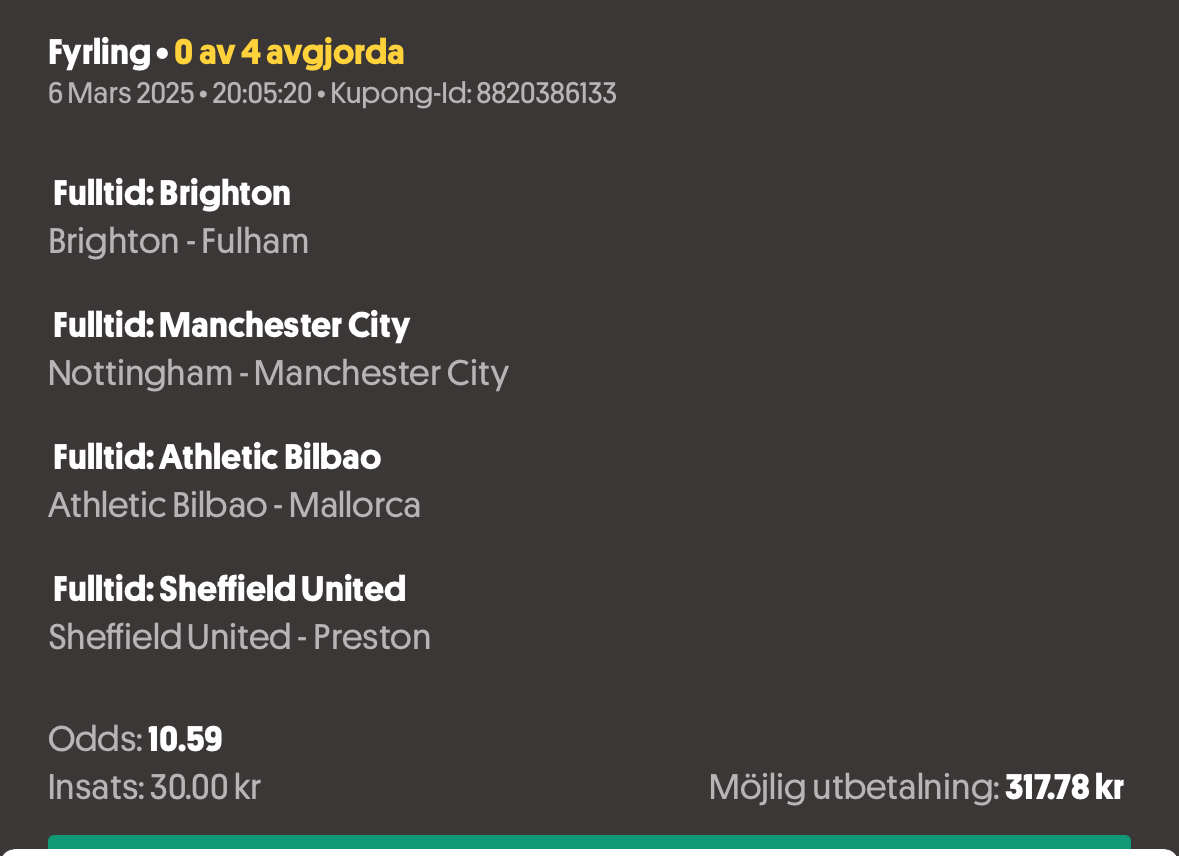Select the '0 av 4 avgjorda' status text
1179x856 pixels.
(289, 53)
